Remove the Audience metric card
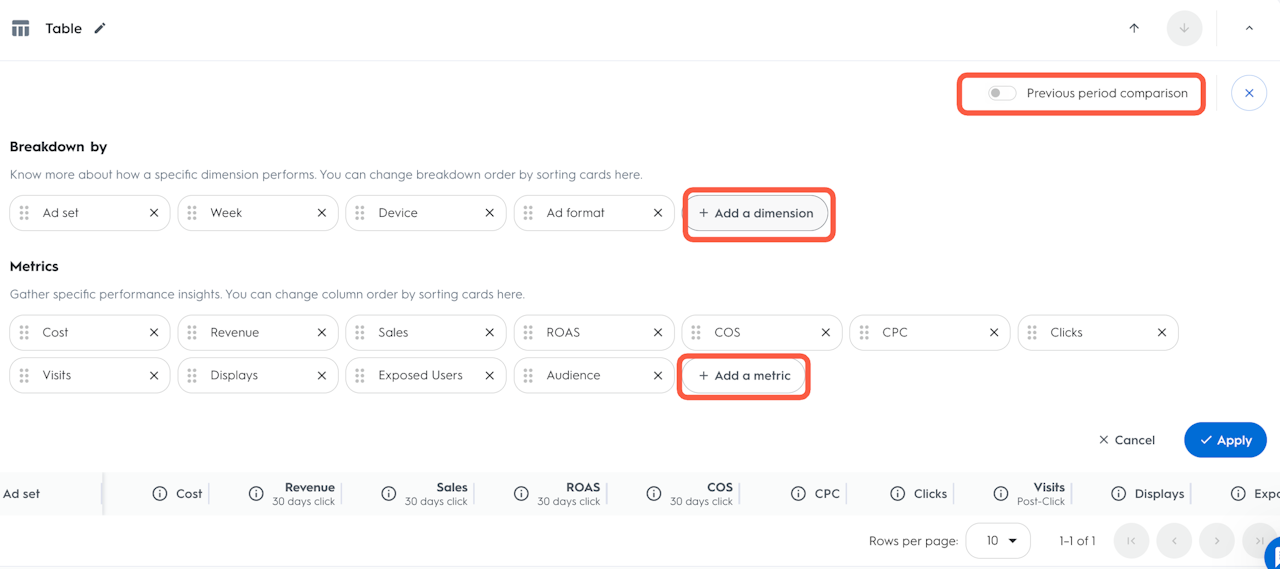This screenshot has width=1280, height=569. 658,376
